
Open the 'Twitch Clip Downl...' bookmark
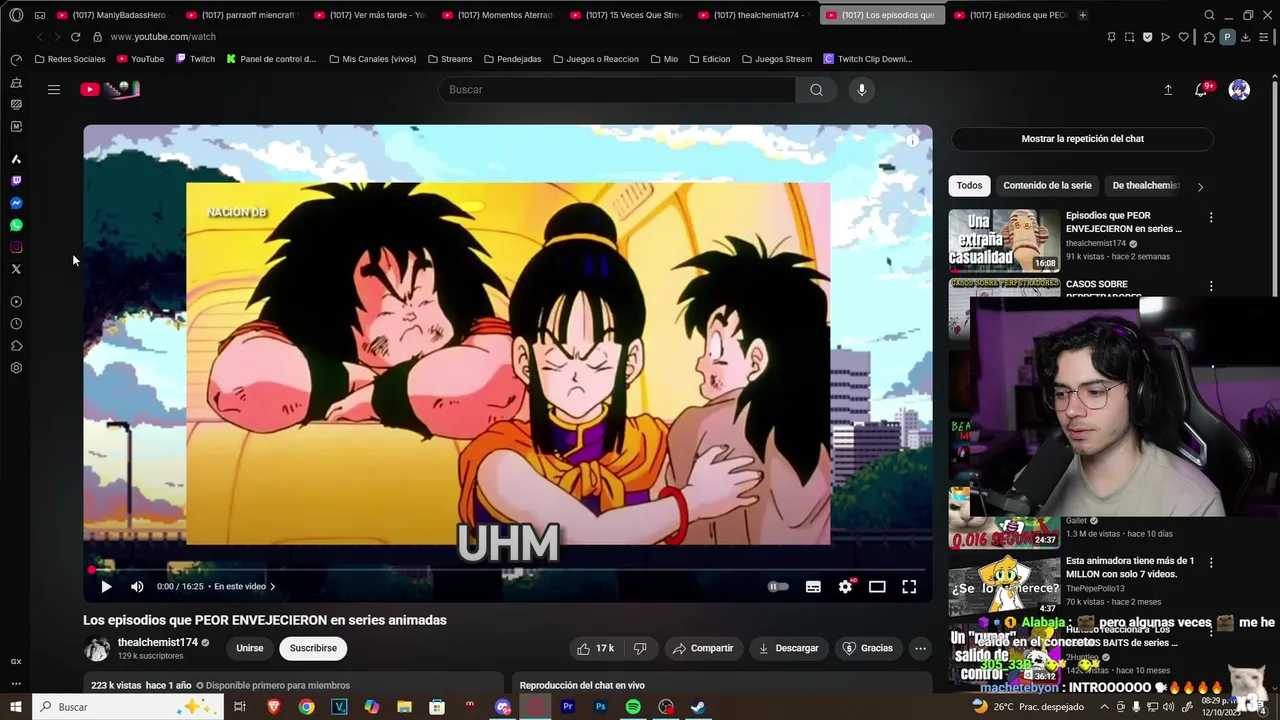(x=867, y=59)
